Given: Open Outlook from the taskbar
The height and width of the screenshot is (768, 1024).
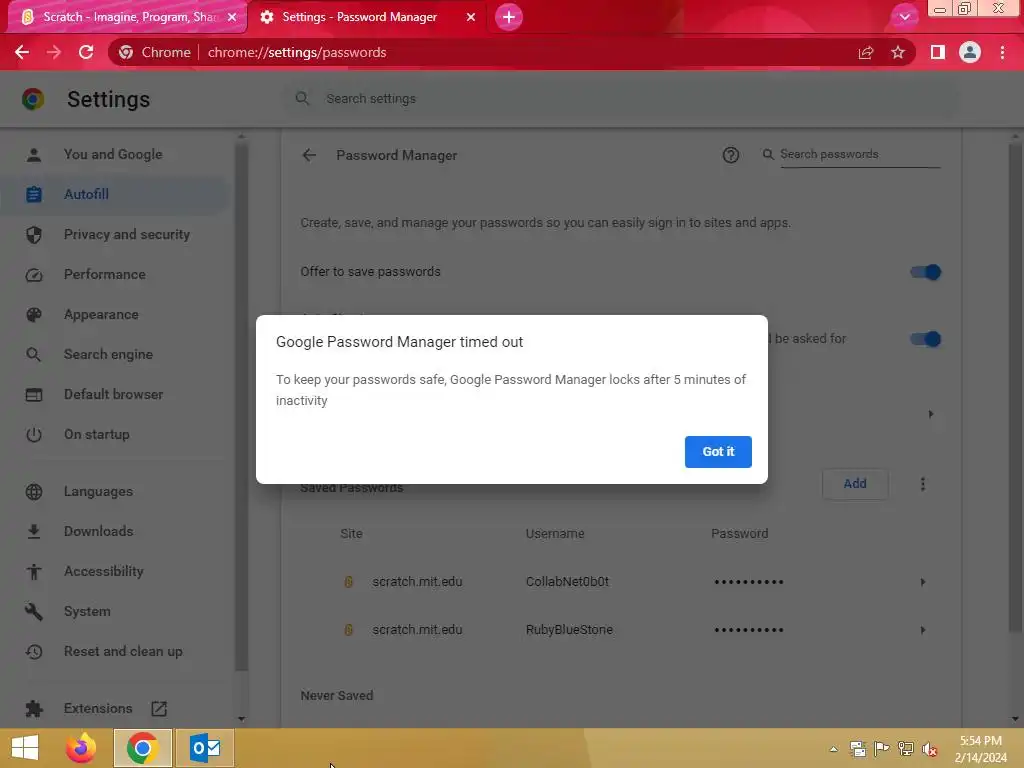Looking at the screenshot, I should point(205,748).
